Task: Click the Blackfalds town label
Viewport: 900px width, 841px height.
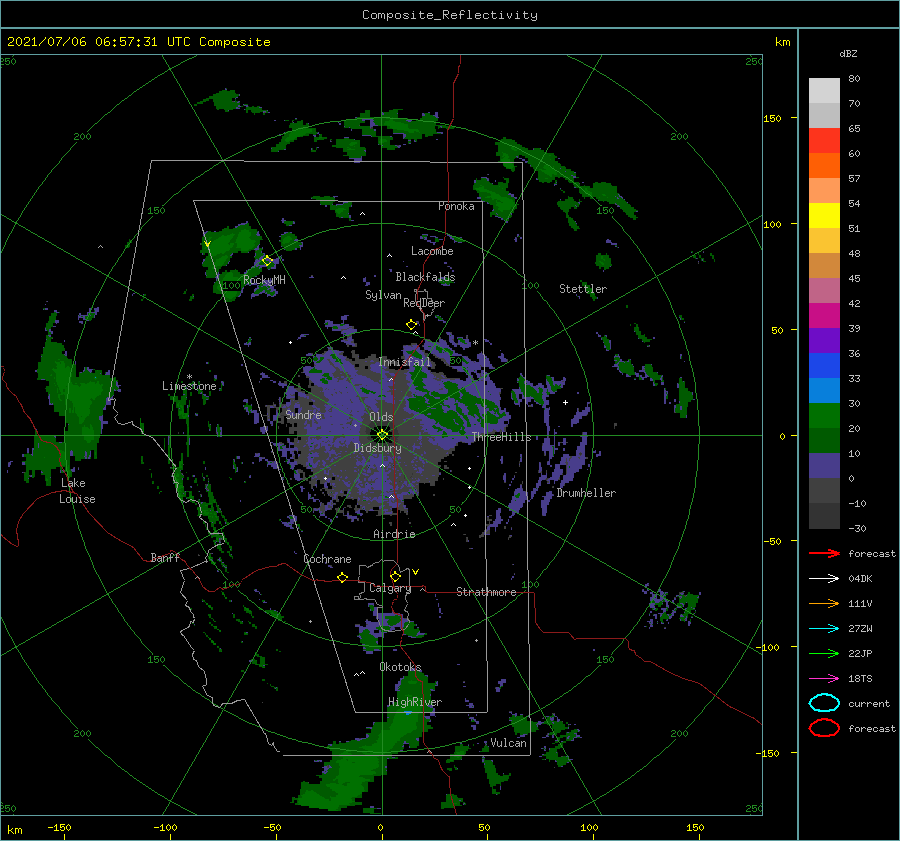Action: tap(425, 277)
